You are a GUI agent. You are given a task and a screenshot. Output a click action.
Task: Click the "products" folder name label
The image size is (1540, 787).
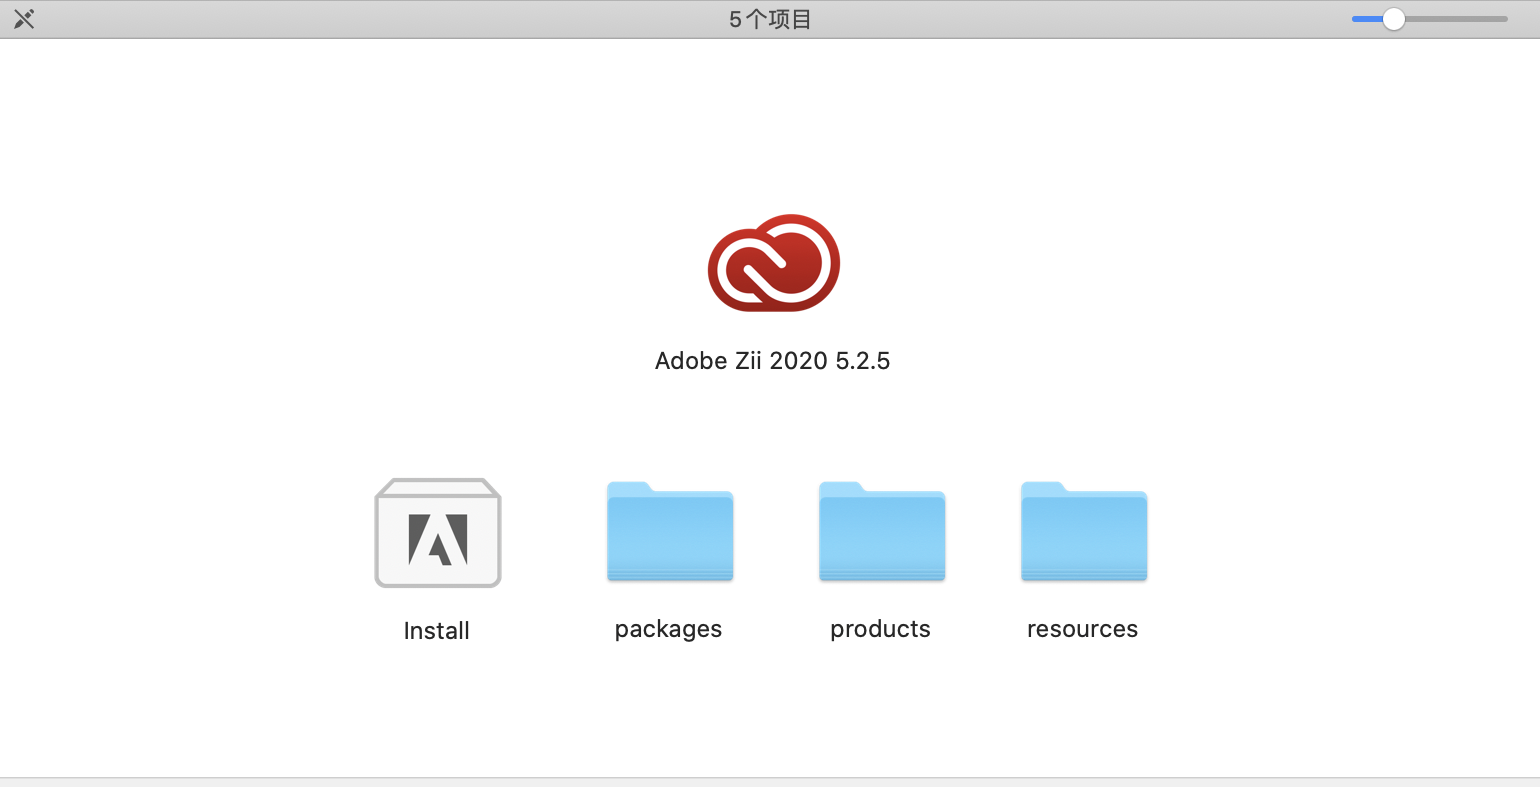point(880,629)
